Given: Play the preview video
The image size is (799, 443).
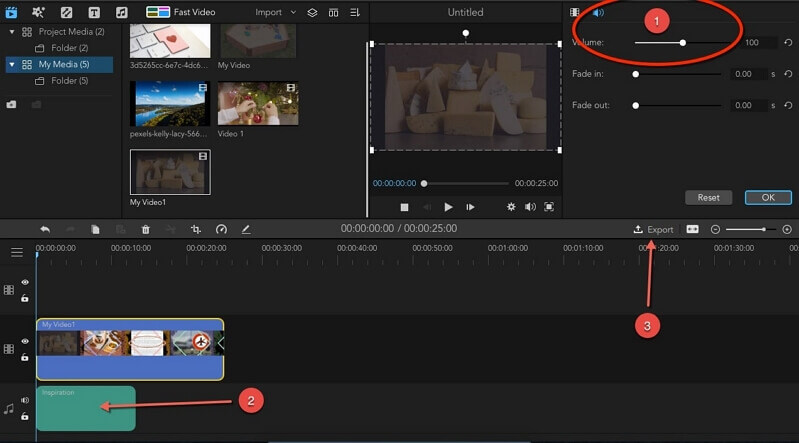Looking at the screenshot, I should coord(448,207).
